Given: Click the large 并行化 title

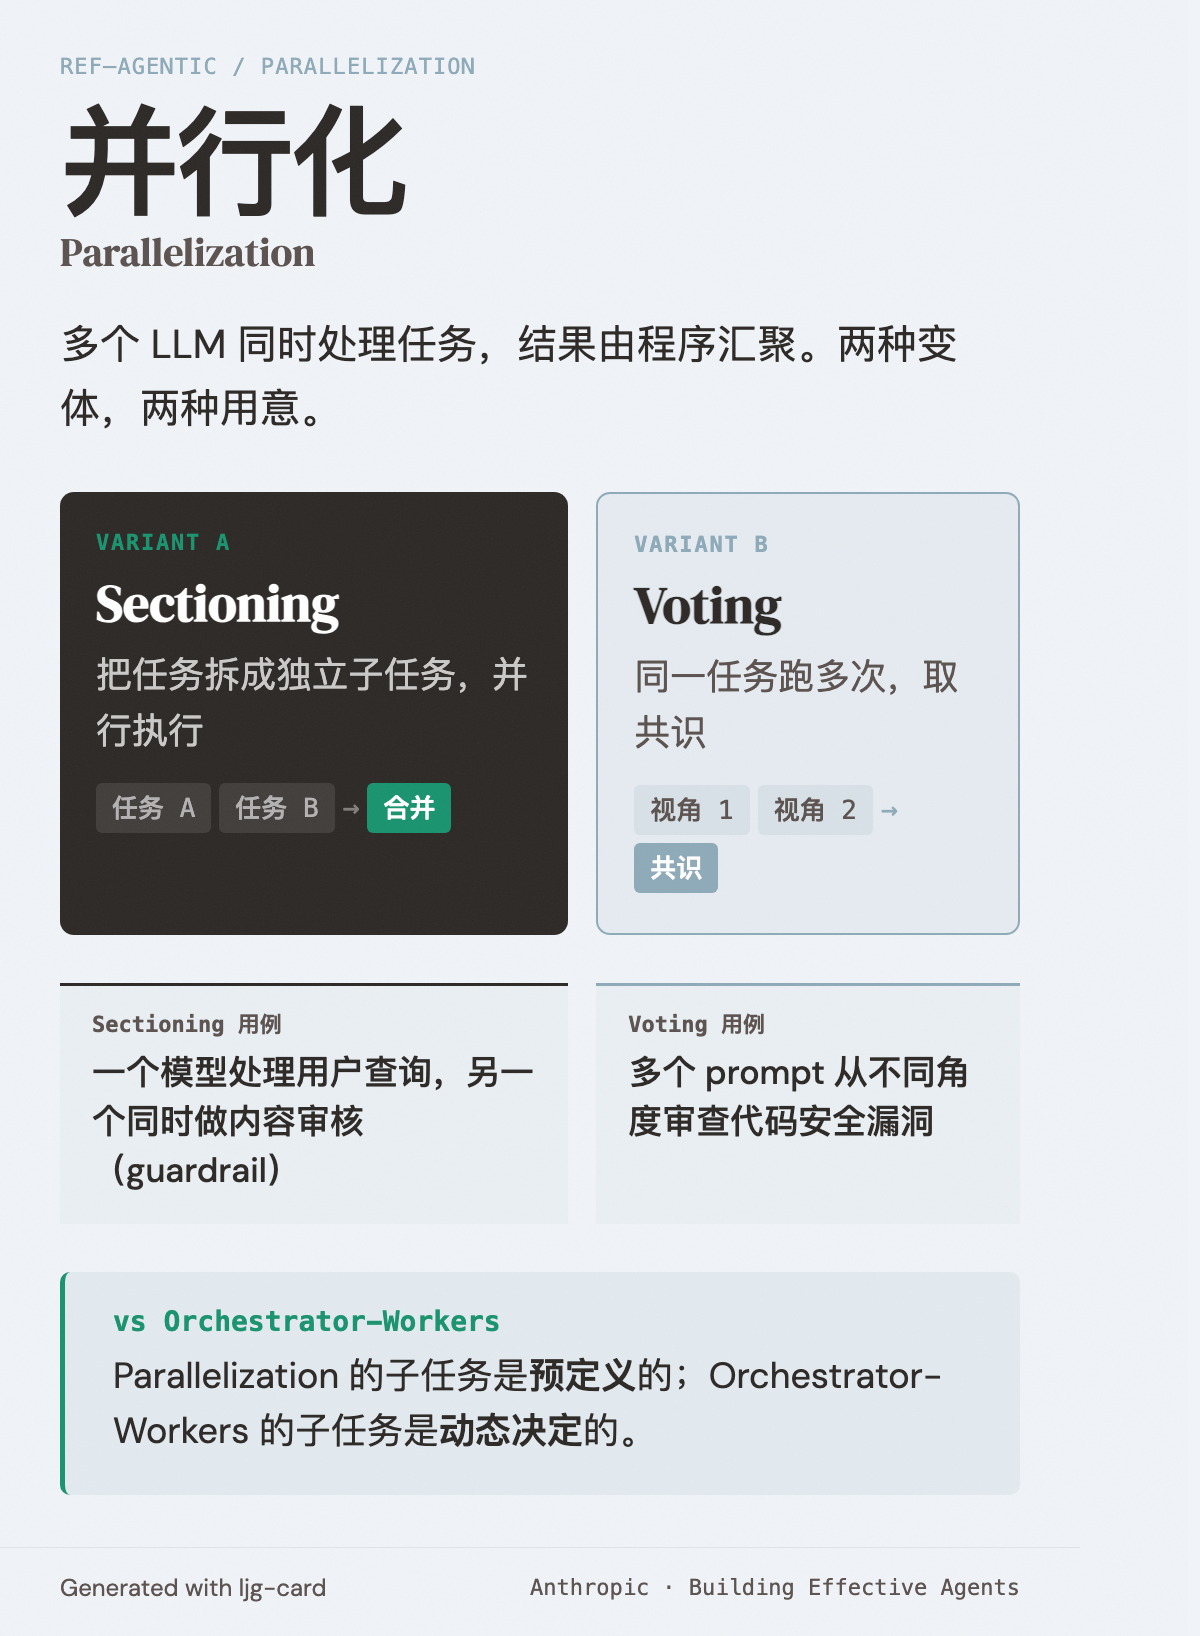Looking at the screenshot, I should 235,162.
